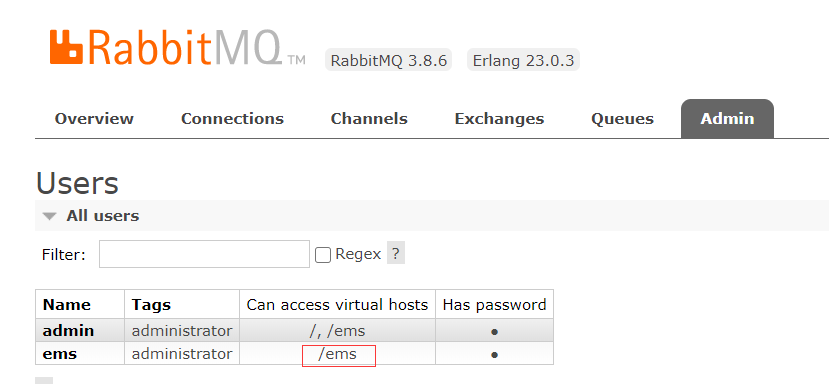This screenshot has height=384, width=829.
Task: Enable the Regex filter checkbox
Action: (323, 255)
